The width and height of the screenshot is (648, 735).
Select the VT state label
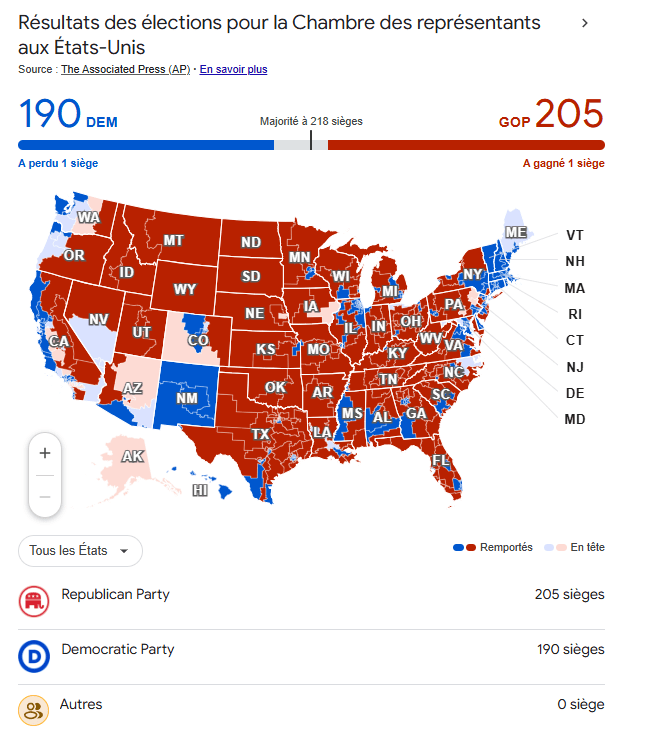pos(574,235)
